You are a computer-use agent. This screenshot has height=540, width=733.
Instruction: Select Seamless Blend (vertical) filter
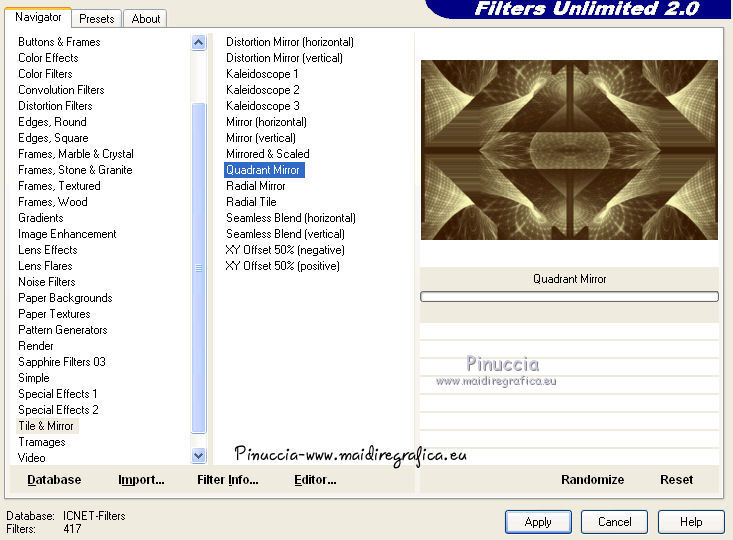pyautogui.click(x=285, y=234)
